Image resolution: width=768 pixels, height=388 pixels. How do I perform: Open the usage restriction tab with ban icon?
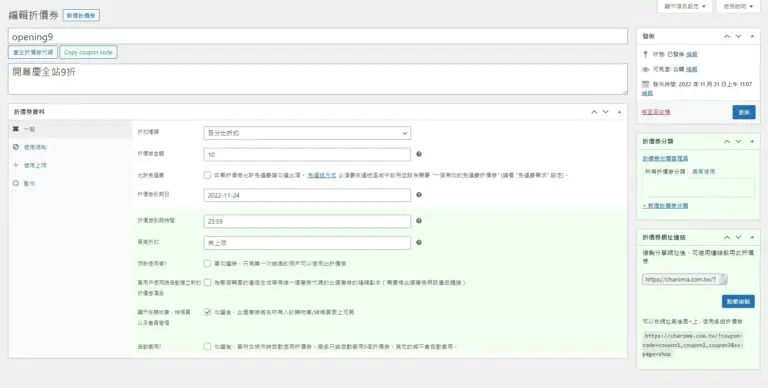(x=16, y=147)
